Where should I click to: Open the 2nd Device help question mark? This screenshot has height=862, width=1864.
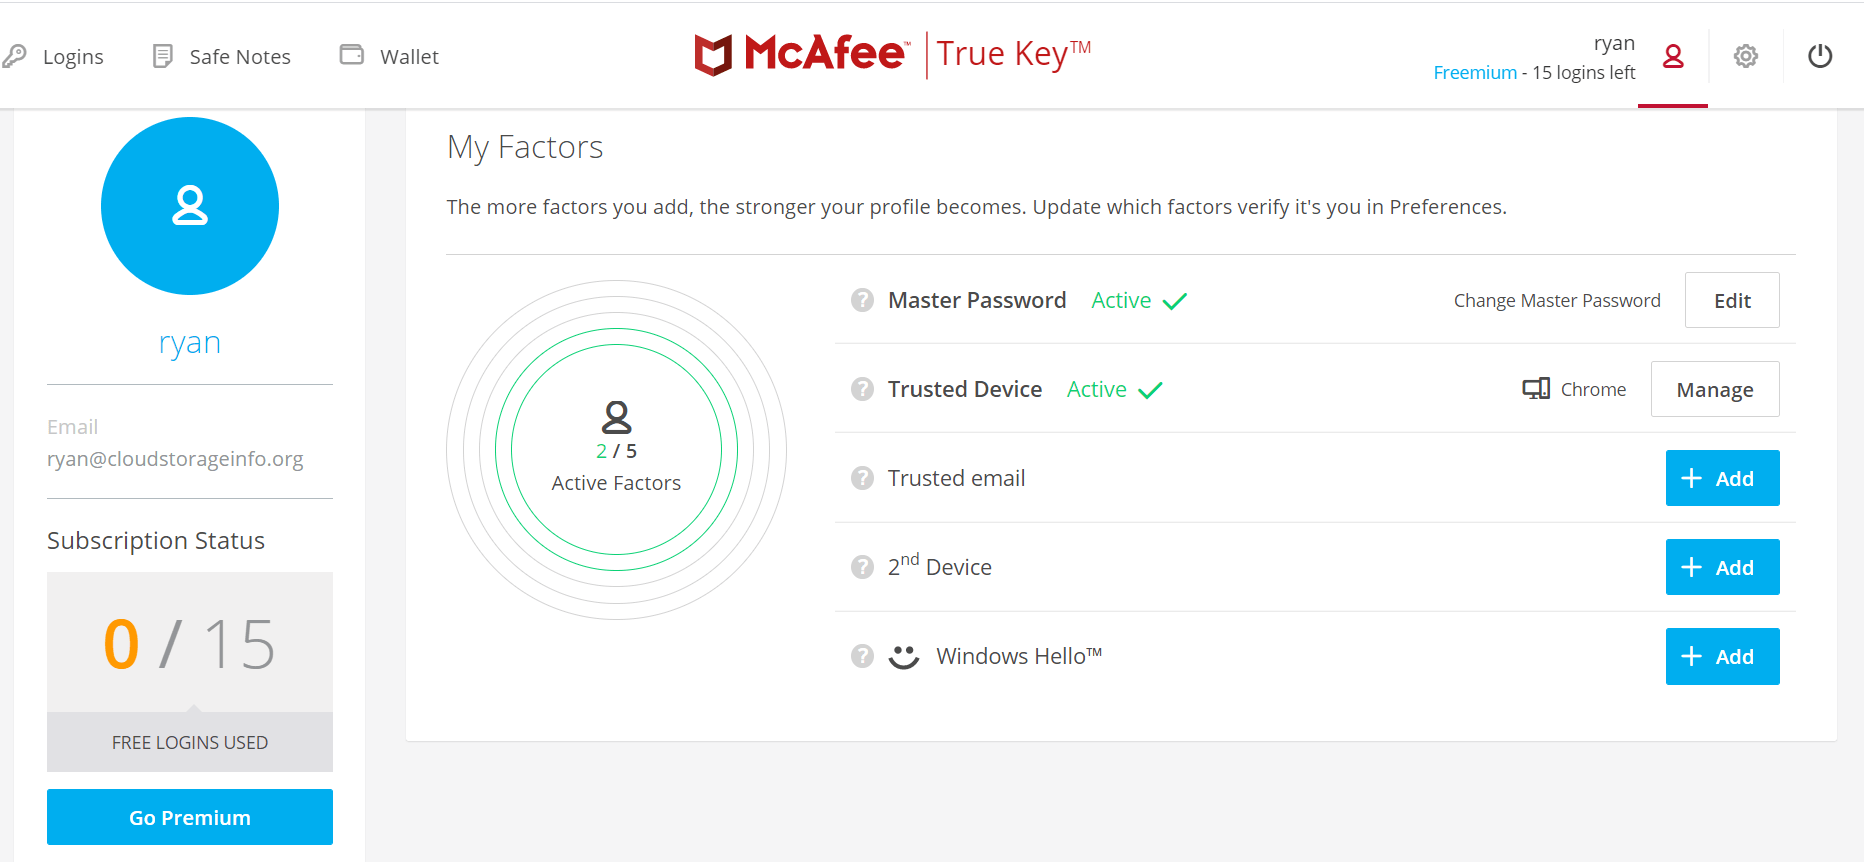pos(862,567)
